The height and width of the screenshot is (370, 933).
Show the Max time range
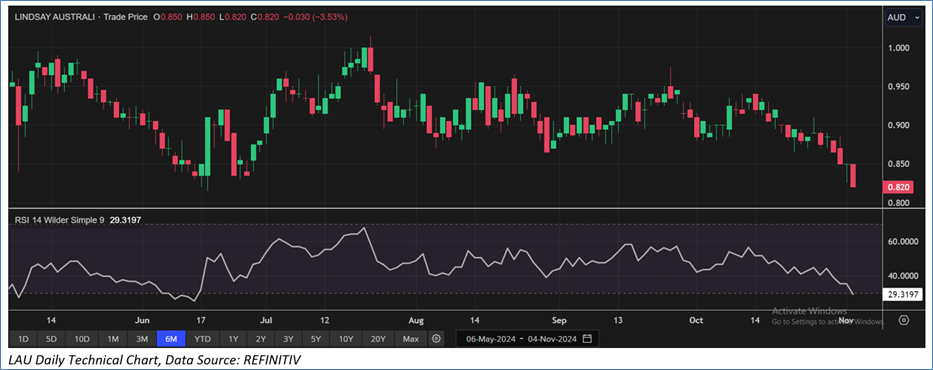point(411,339)
